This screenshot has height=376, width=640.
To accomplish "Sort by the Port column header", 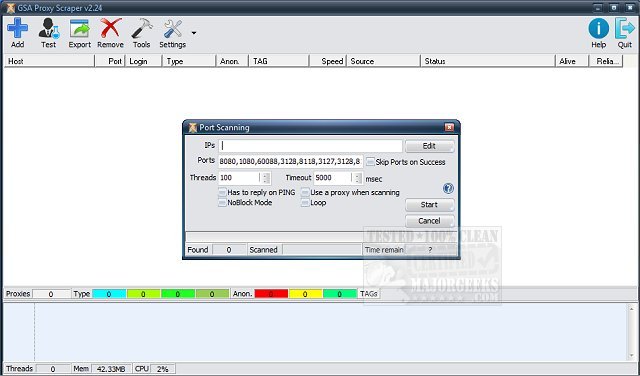I will (110, 61).
